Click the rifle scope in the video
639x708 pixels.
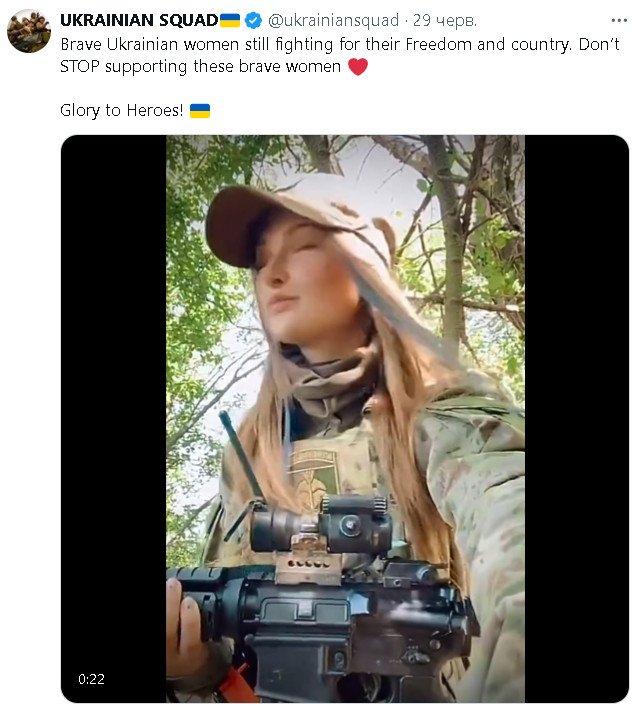pos(322,525)
